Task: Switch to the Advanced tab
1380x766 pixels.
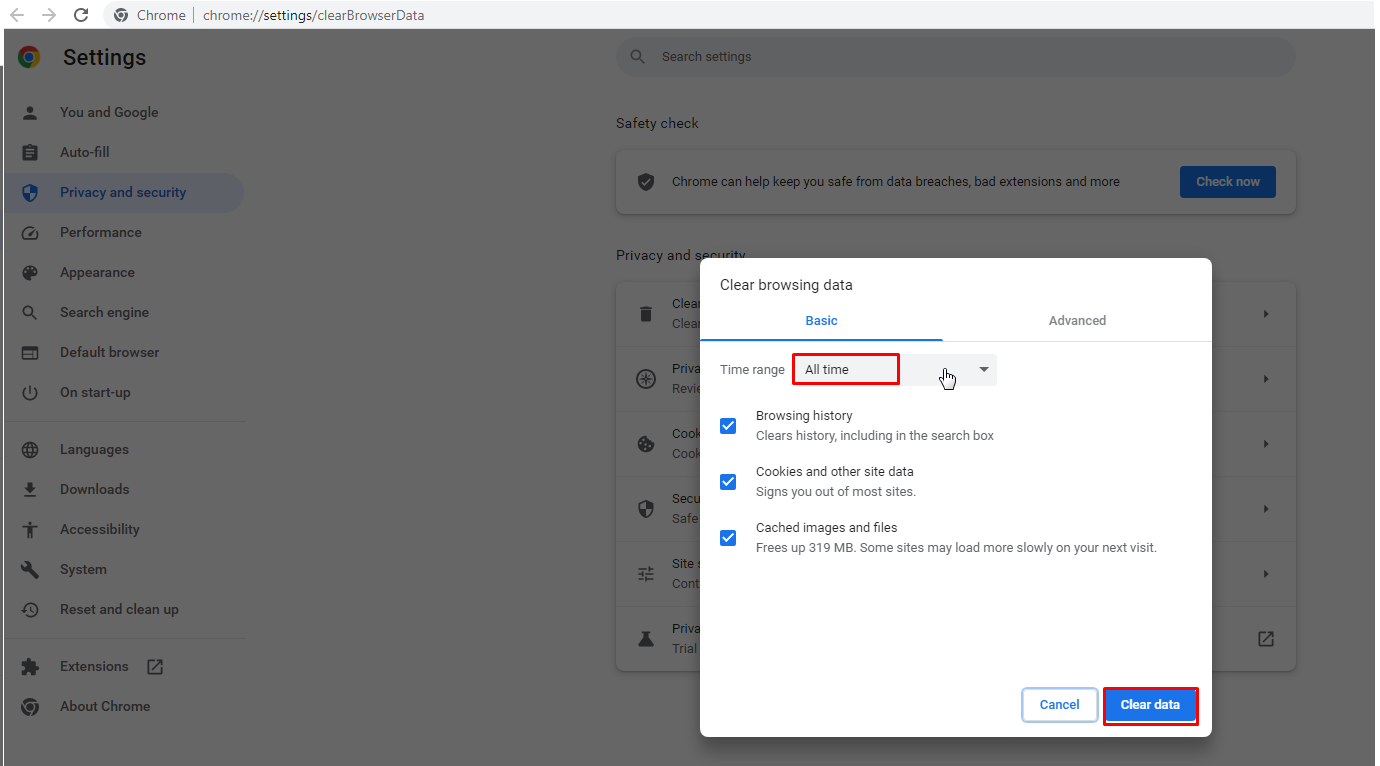Action: click(1077, 321)
